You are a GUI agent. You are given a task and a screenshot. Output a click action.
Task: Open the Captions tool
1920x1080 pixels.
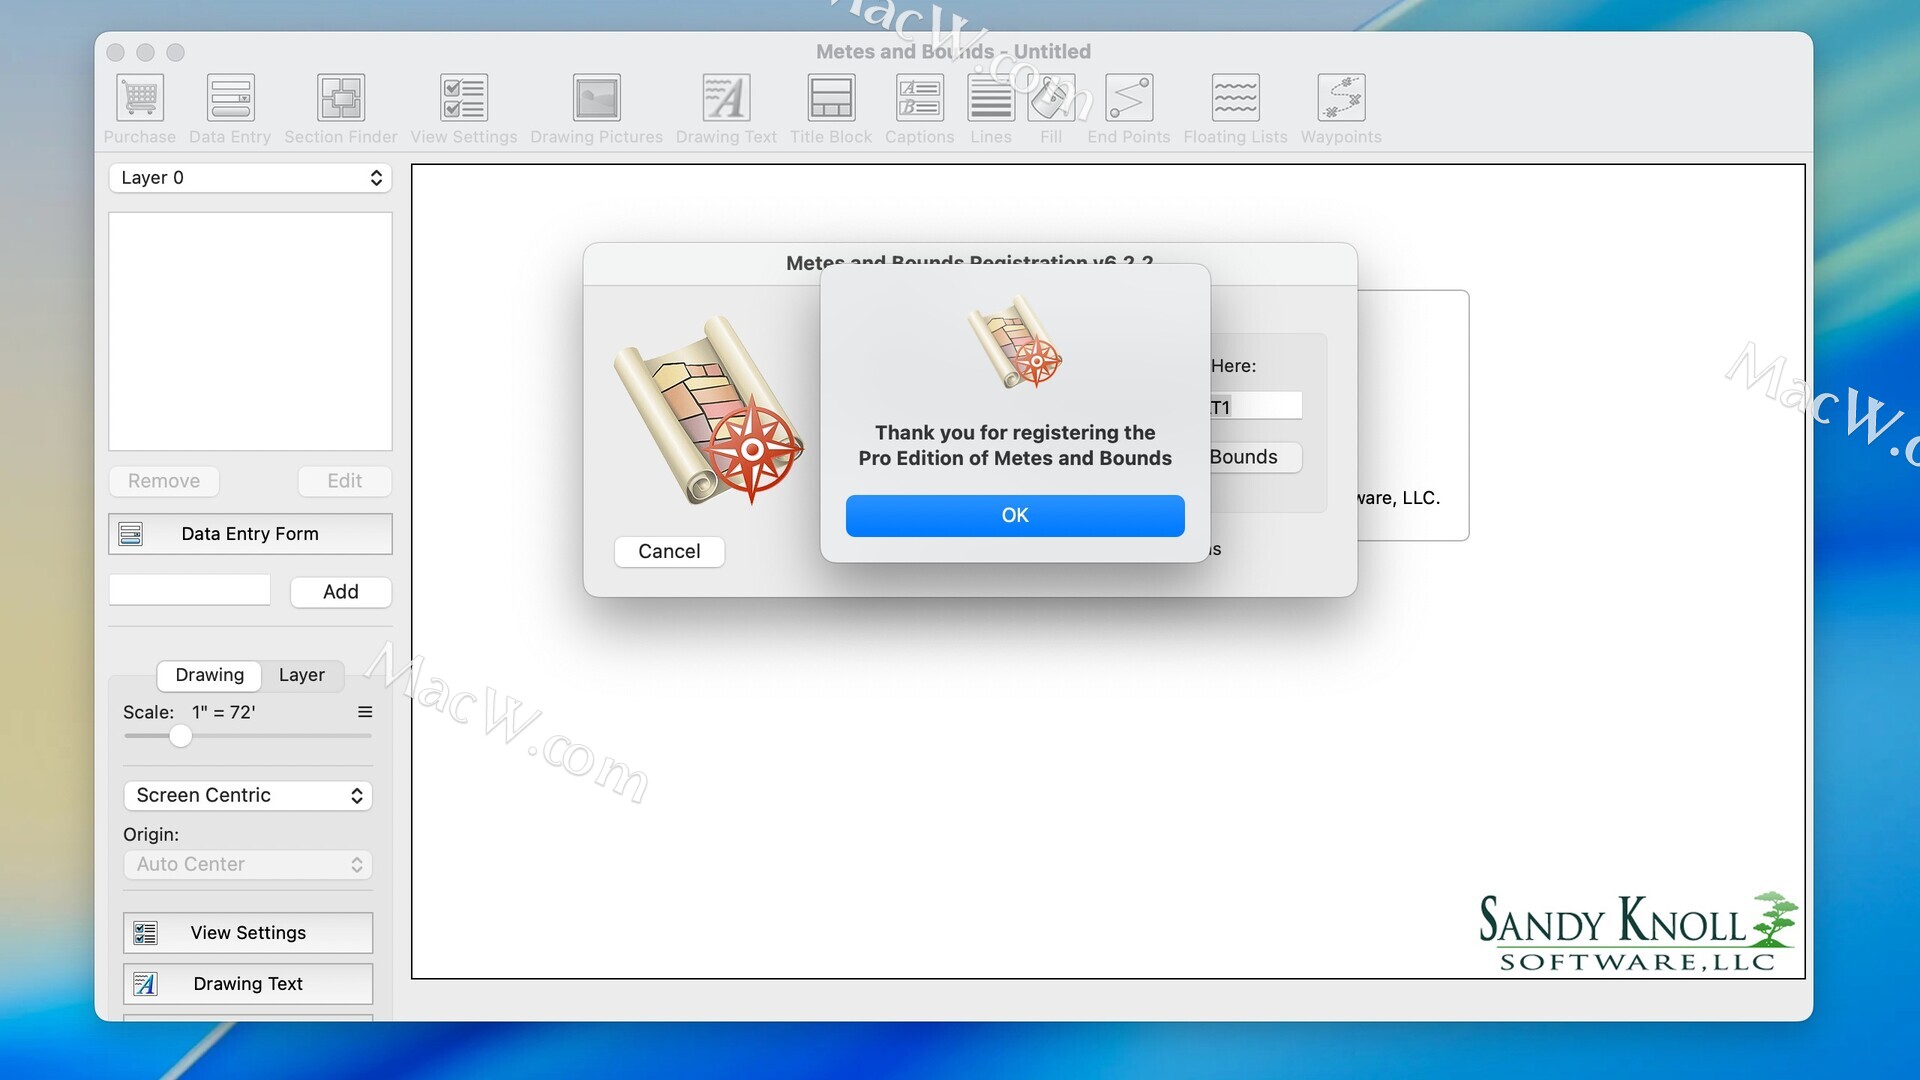(919, 98)
